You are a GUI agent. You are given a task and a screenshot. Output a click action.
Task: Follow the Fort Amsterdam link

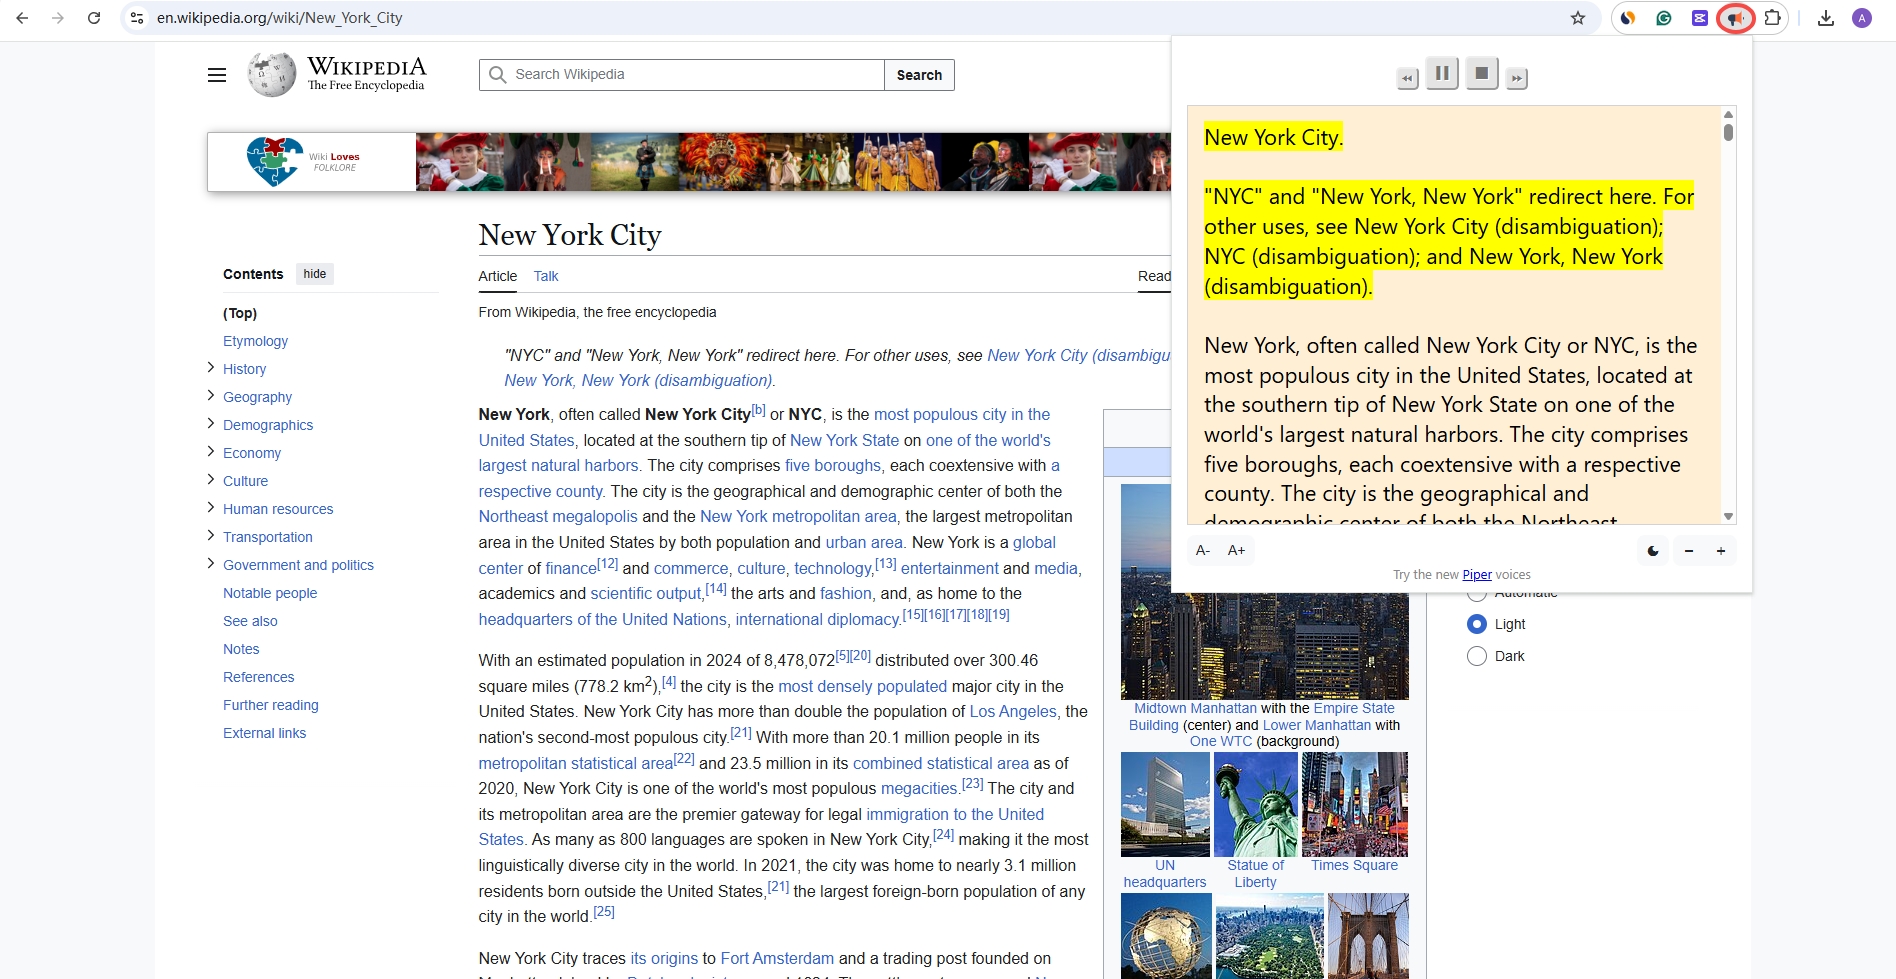(777, 958)
